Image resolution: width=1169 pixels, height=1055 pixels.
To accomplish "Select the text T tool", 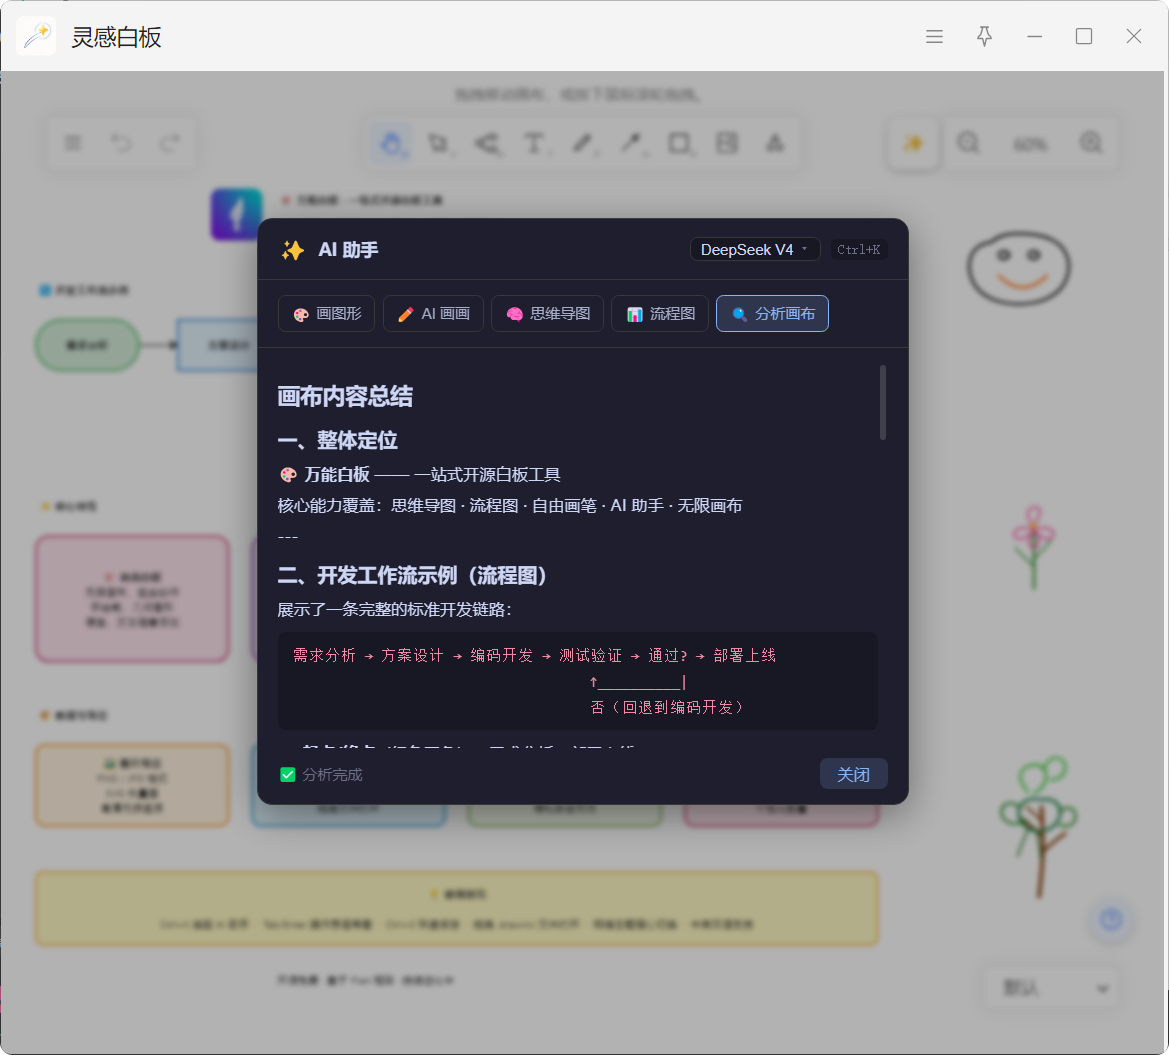I will [535, 143].
